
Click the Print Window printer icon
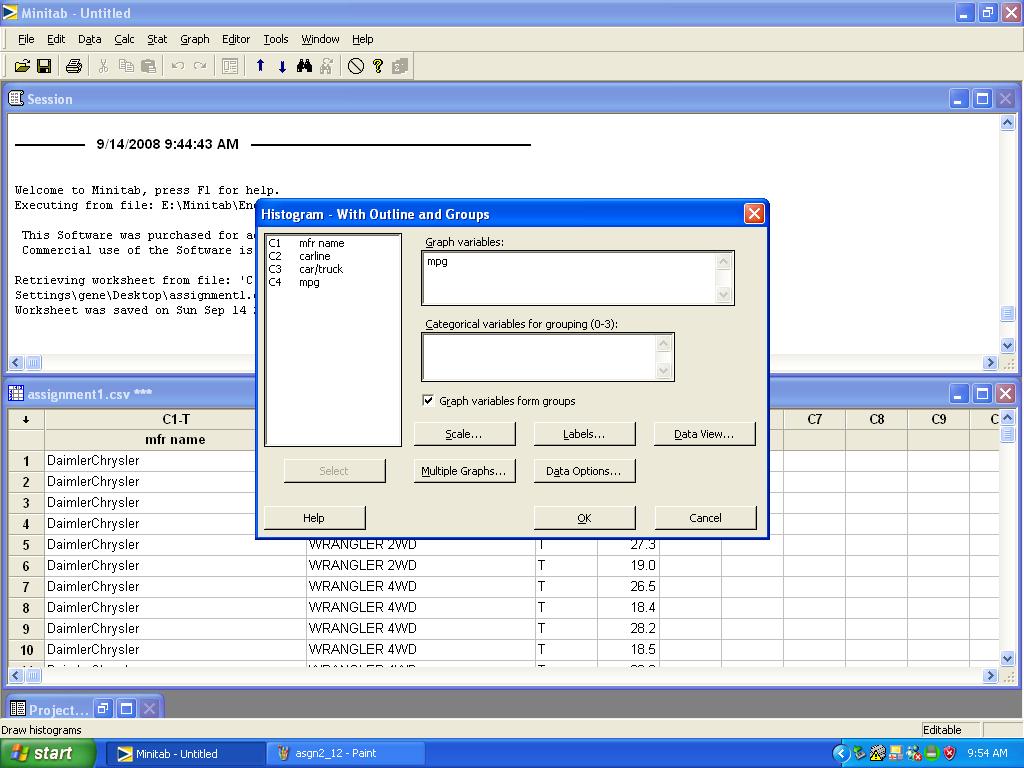(x=73, y=66)
